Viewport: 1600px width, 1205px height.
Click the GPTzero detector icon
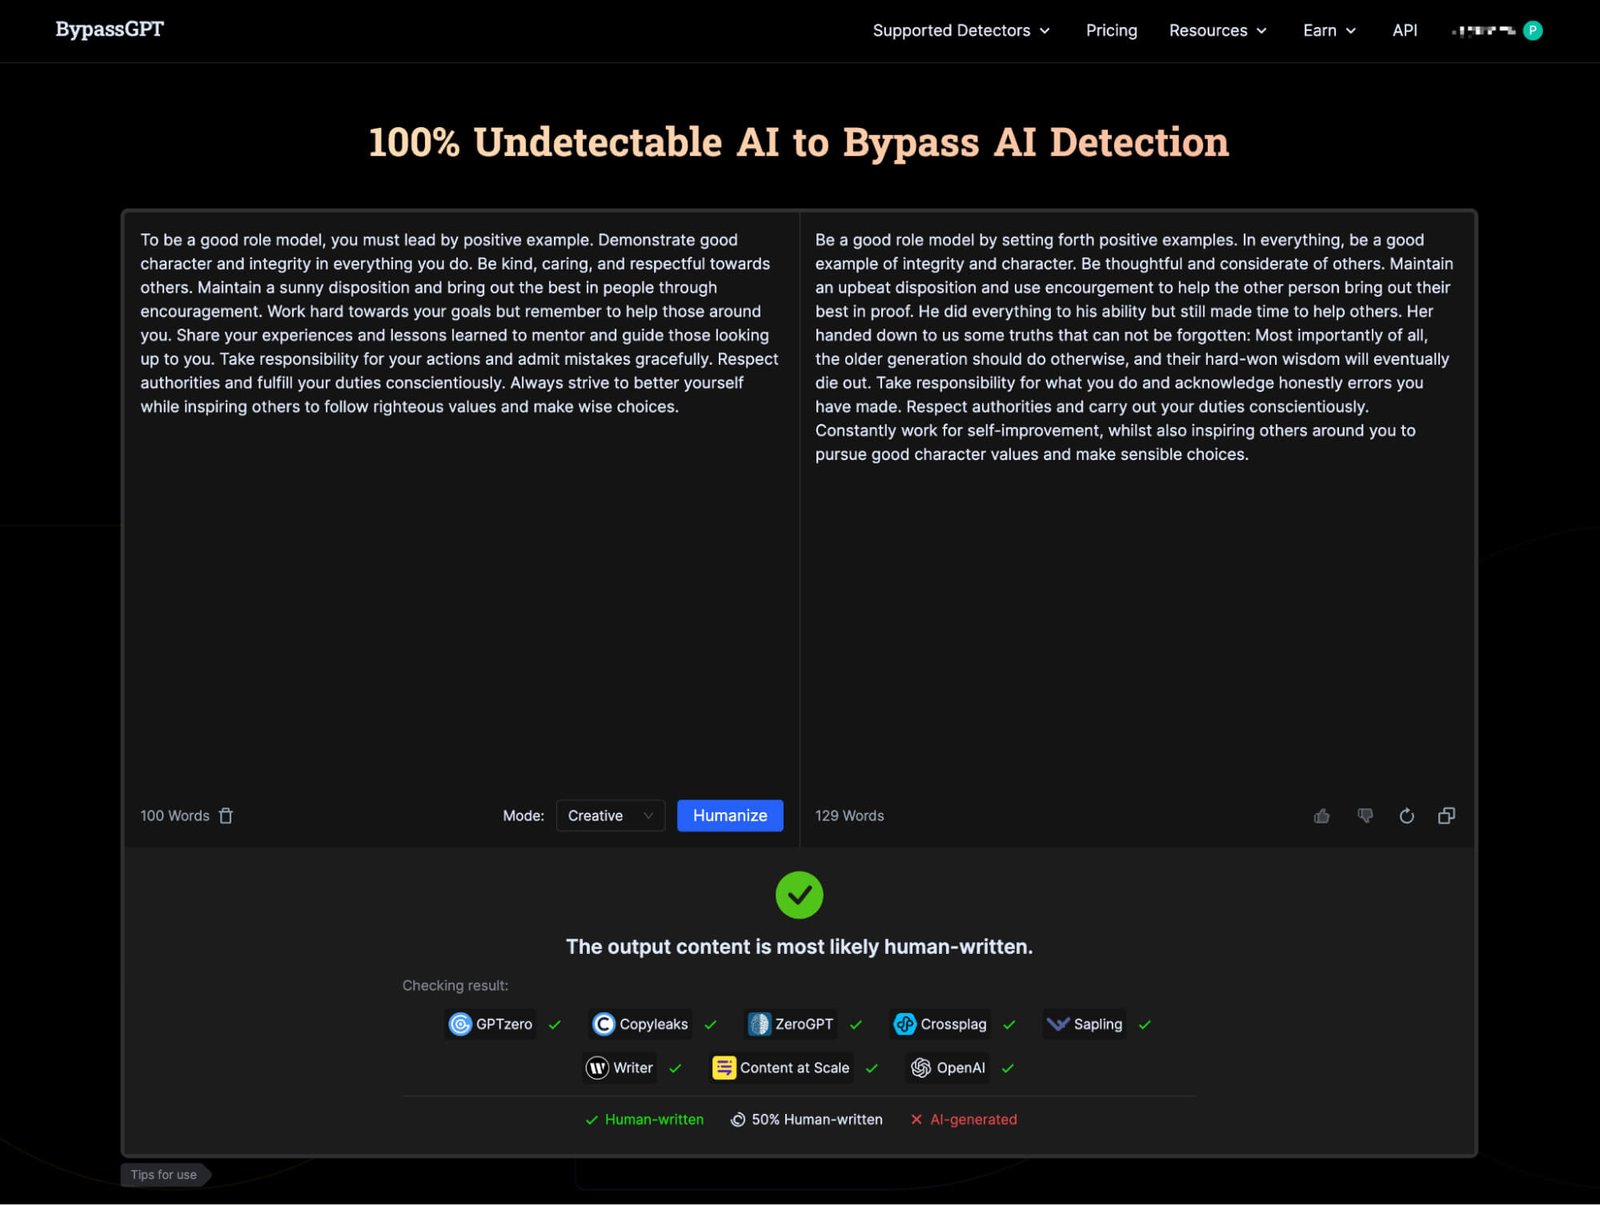461,1024
